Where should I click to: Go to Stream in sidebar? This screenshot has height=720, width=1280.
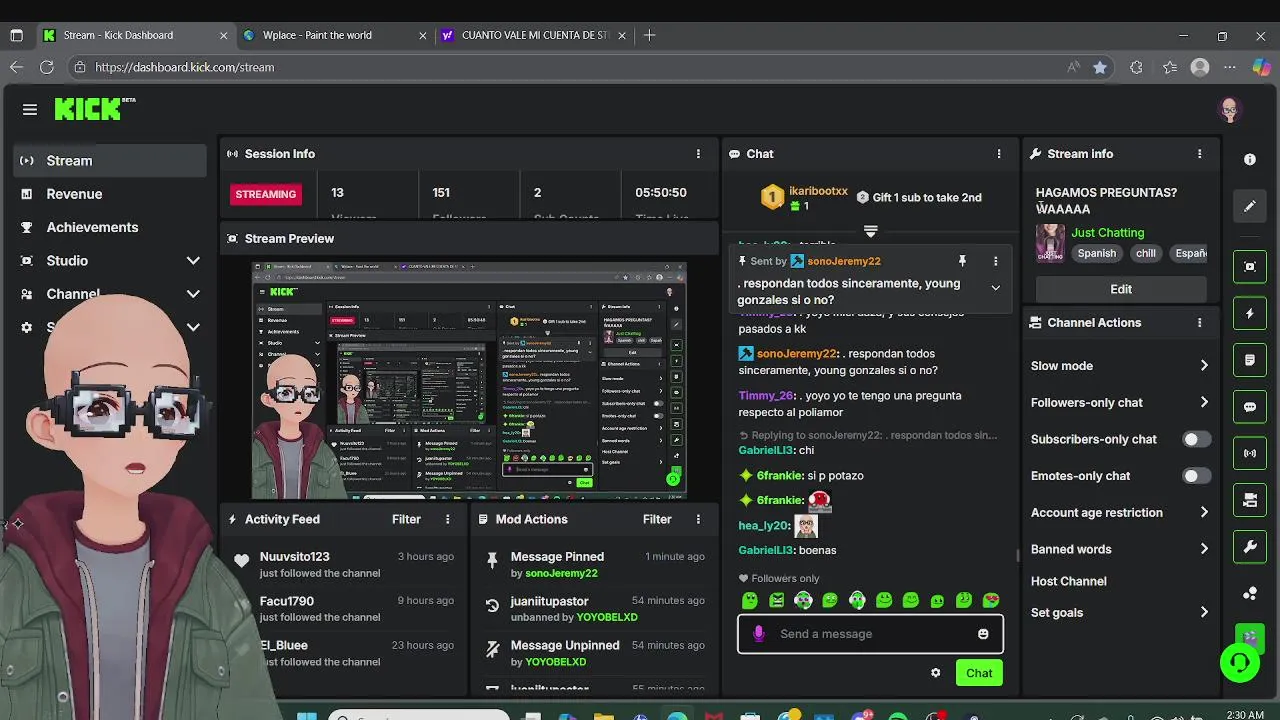110,161
